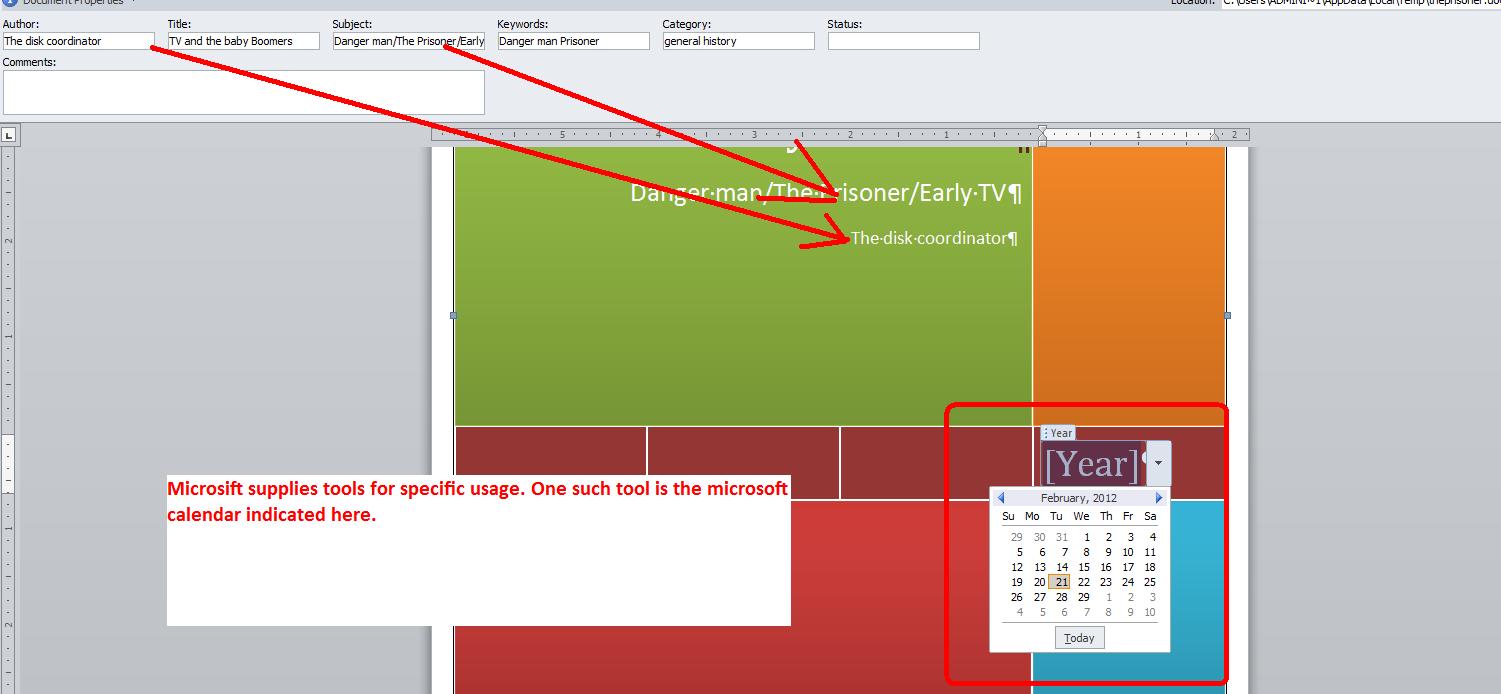Click day 13 in the calendar
Viewport: 1501px width, 694px height.
[x=1039, y=567]
